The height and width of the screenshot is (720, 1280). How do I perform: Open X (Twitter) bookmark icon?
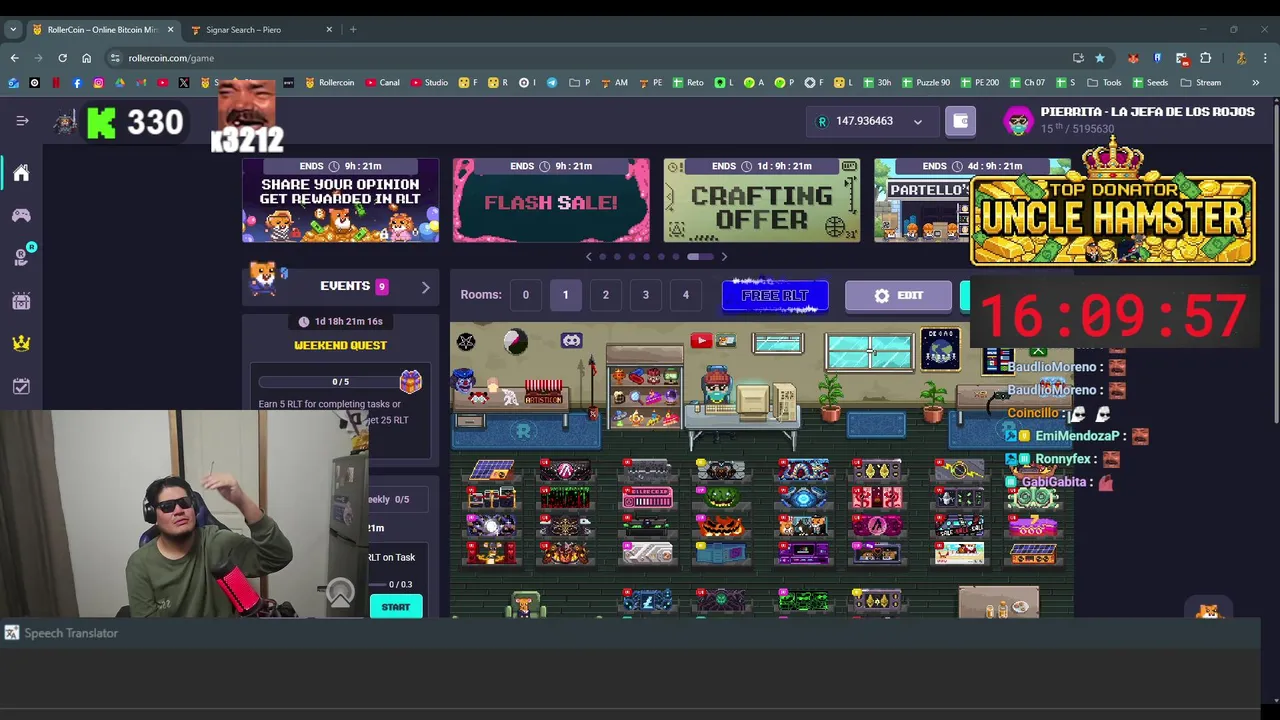coord(184,82)
